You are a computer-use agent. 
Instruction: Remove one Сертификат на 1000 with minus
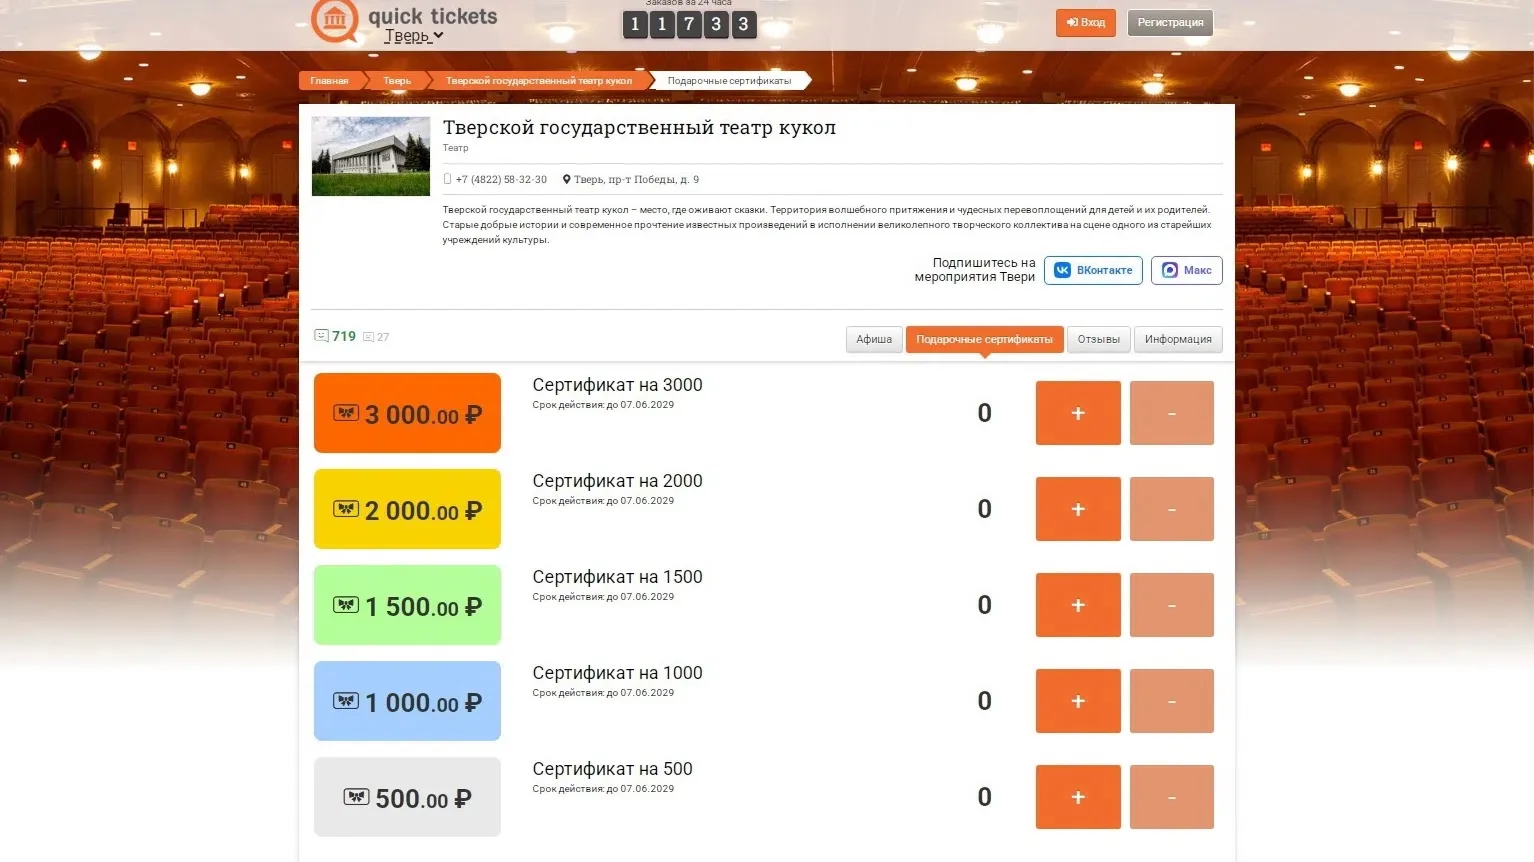(x=1172, y=701)
